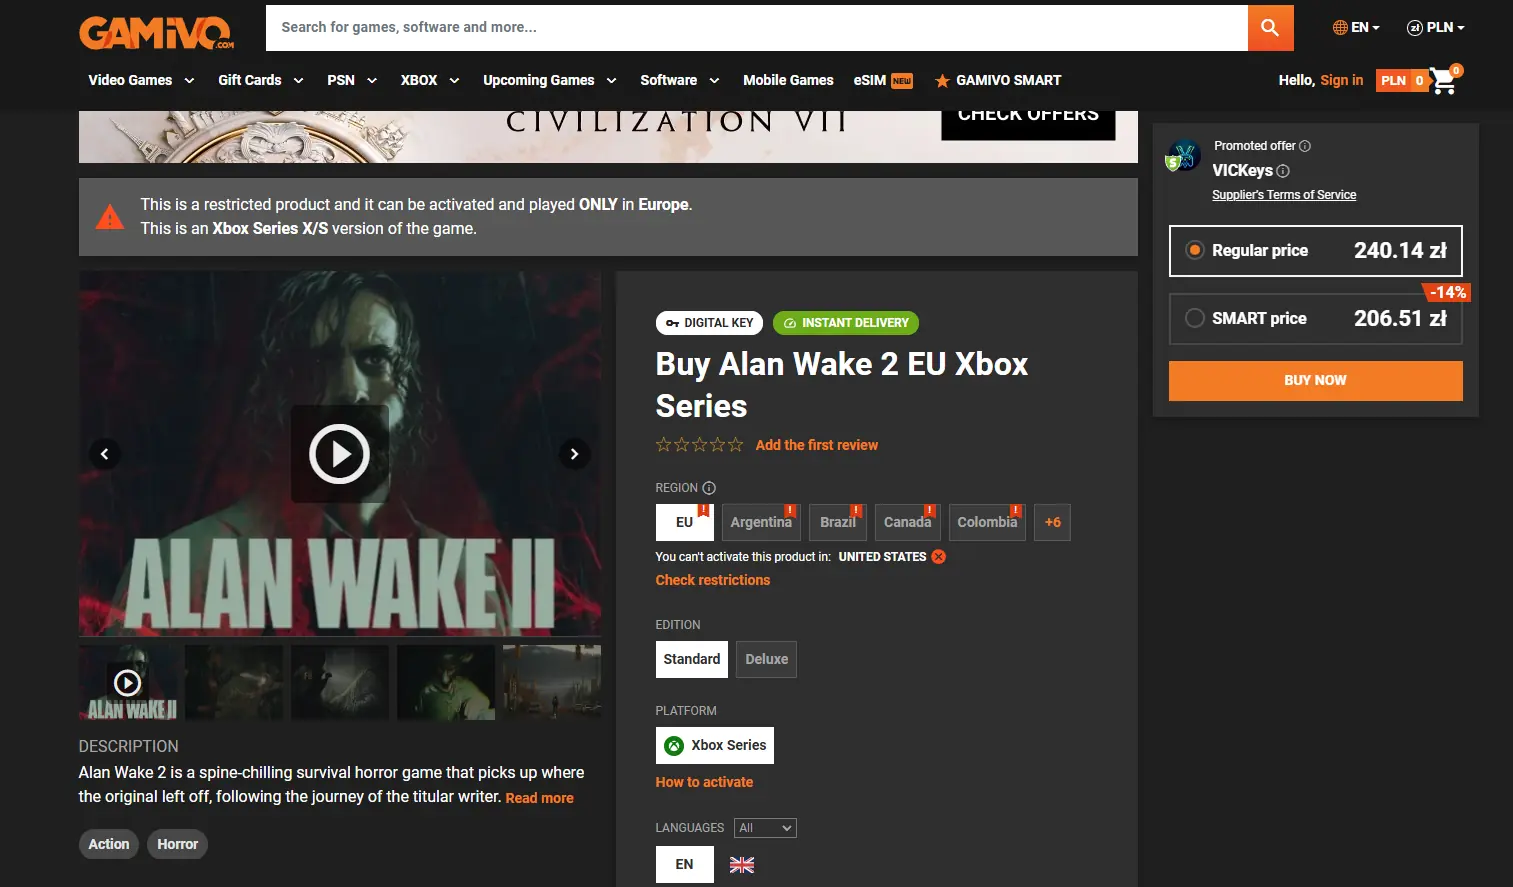Expand the Software menu
Viewport: 1513px width, 887px height.
coord(680,80)
